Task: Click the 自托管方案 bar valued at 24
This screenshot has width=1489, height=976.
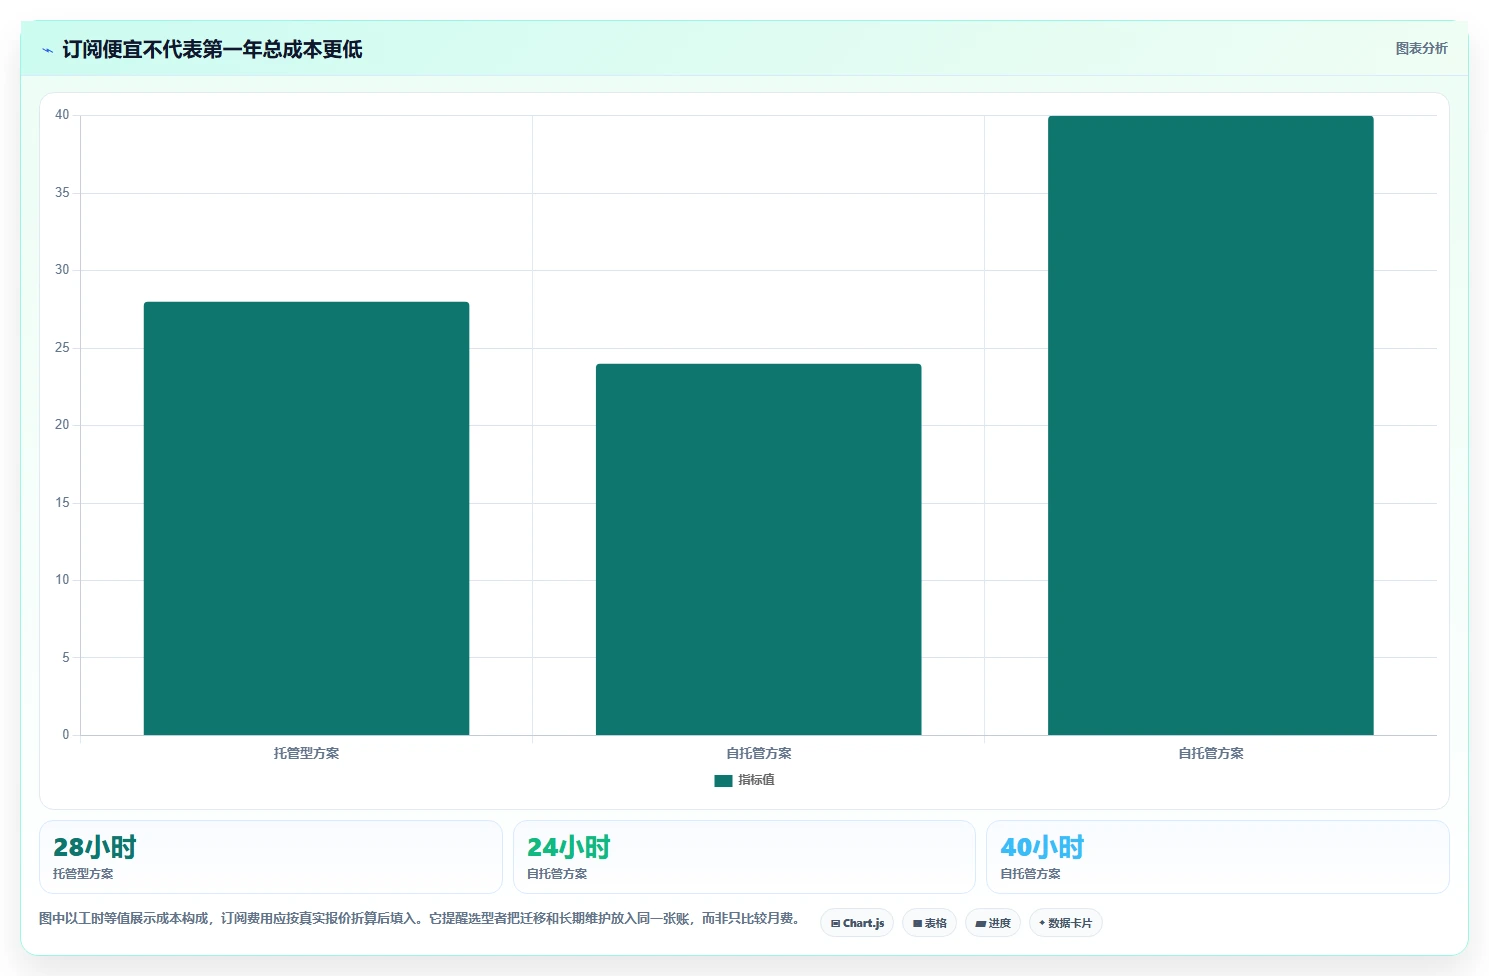Action: [x=758, y=549]
